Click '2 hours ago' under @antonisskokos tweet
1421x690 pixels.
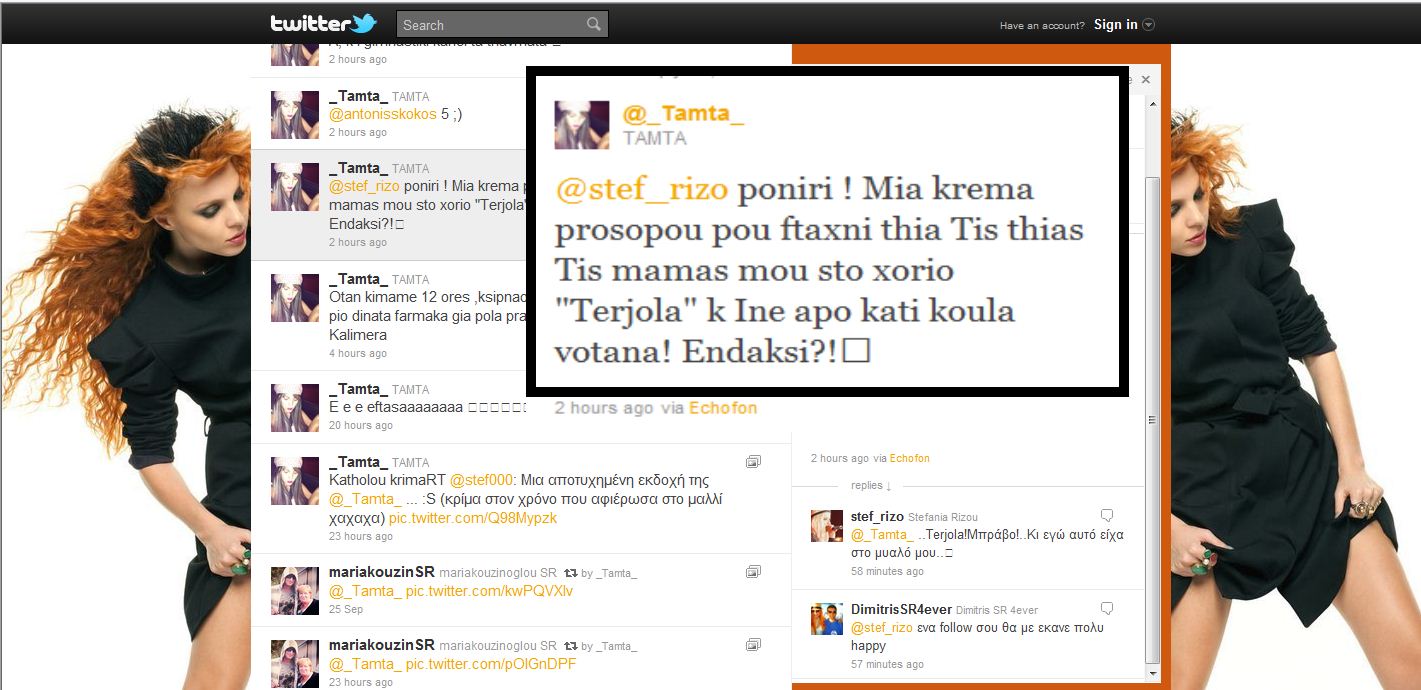[x=358, y=132]
